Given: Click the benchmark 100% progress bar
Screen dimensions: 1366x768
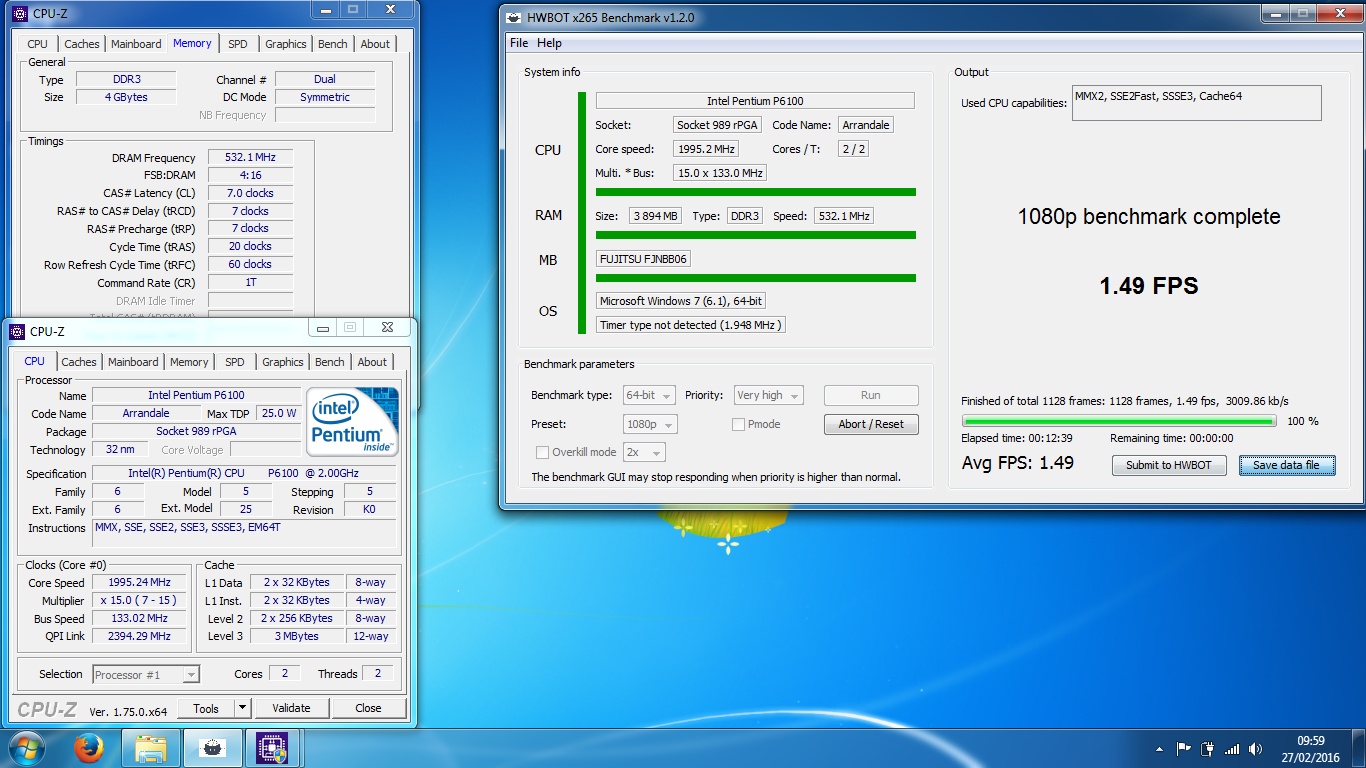Looking at the screenshot, I should click(1119, 421).
